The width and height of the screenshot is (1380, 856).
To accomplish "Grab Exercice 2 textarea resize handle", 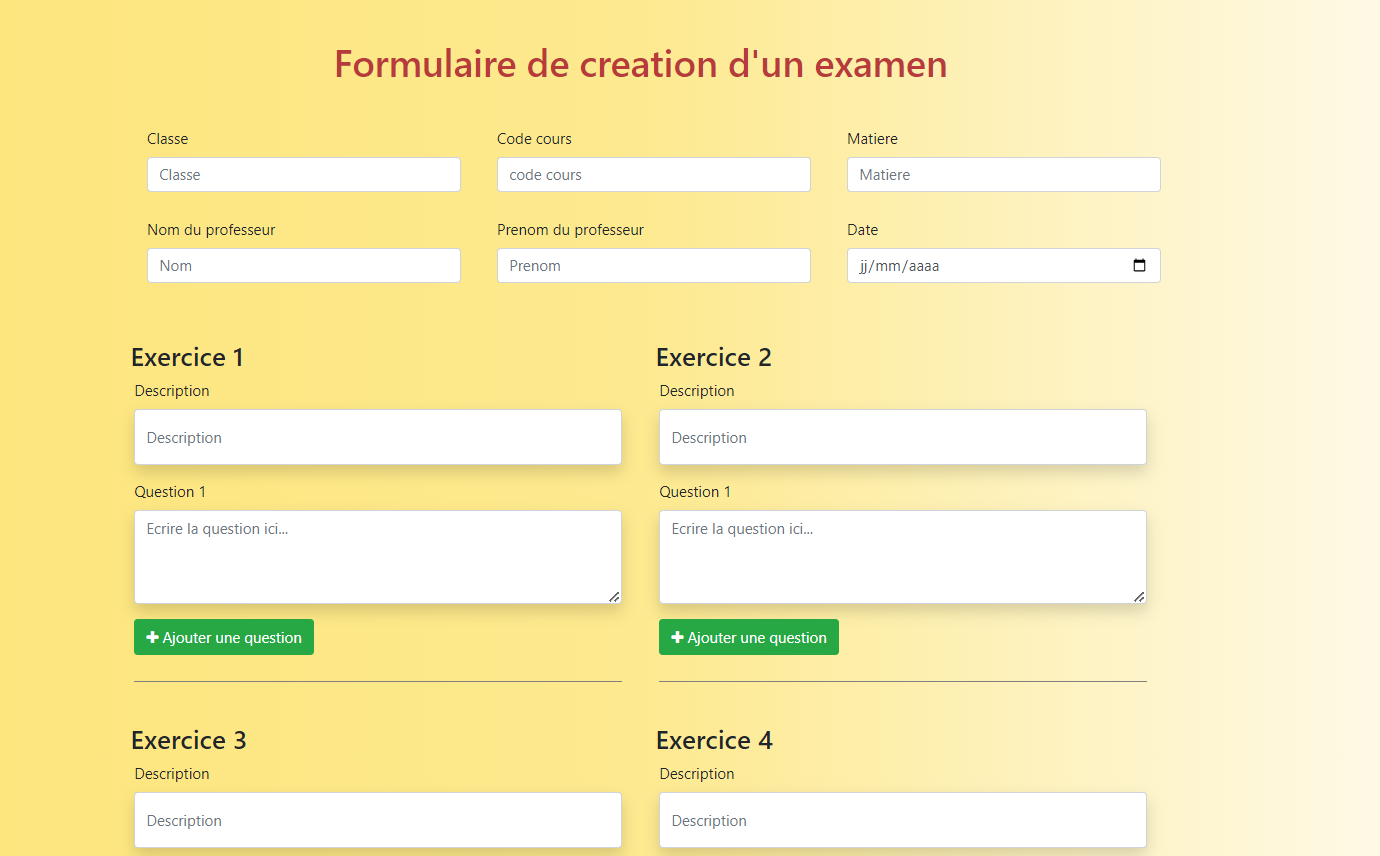I will (x=1139, y=596).
